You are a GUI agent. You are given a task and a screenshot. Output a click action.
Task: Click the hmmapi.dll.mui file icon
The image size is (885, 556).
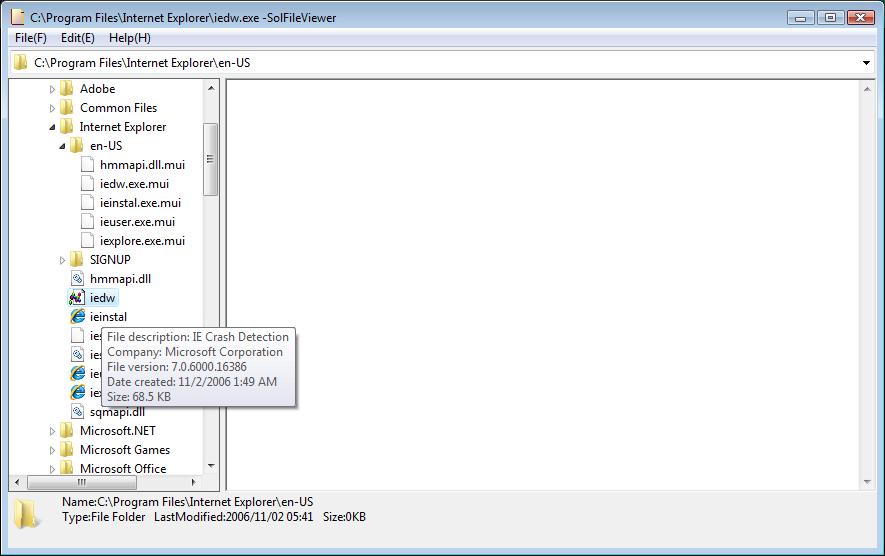pyautogui.click(x=87, y=164)
